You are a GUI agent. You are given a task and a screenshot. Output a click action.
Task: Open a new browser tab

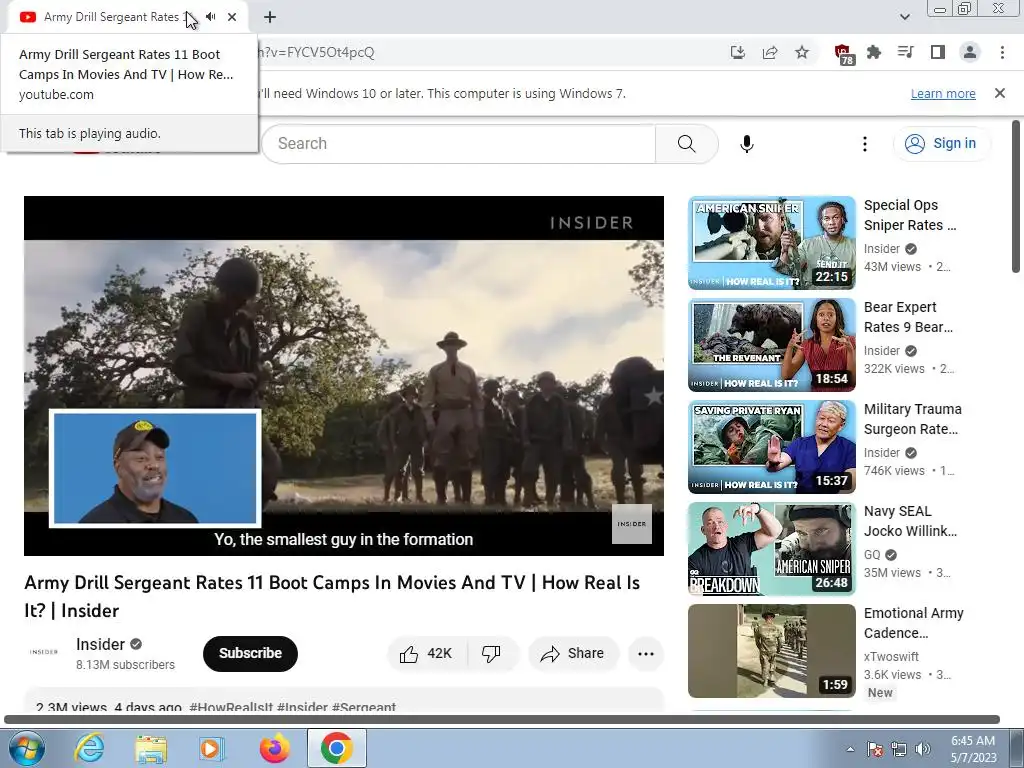pos(270,17)
